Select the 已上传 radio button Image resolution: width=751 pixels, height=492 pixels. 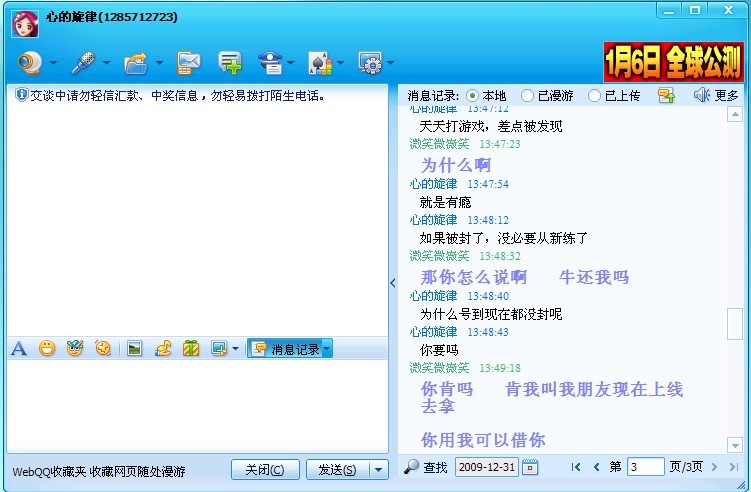tap(595, 96)
